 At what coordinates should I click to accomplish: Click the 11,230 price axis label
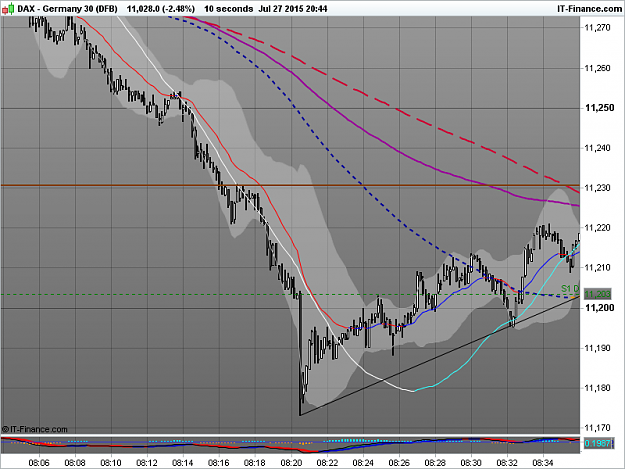click(x=597, y=188)
